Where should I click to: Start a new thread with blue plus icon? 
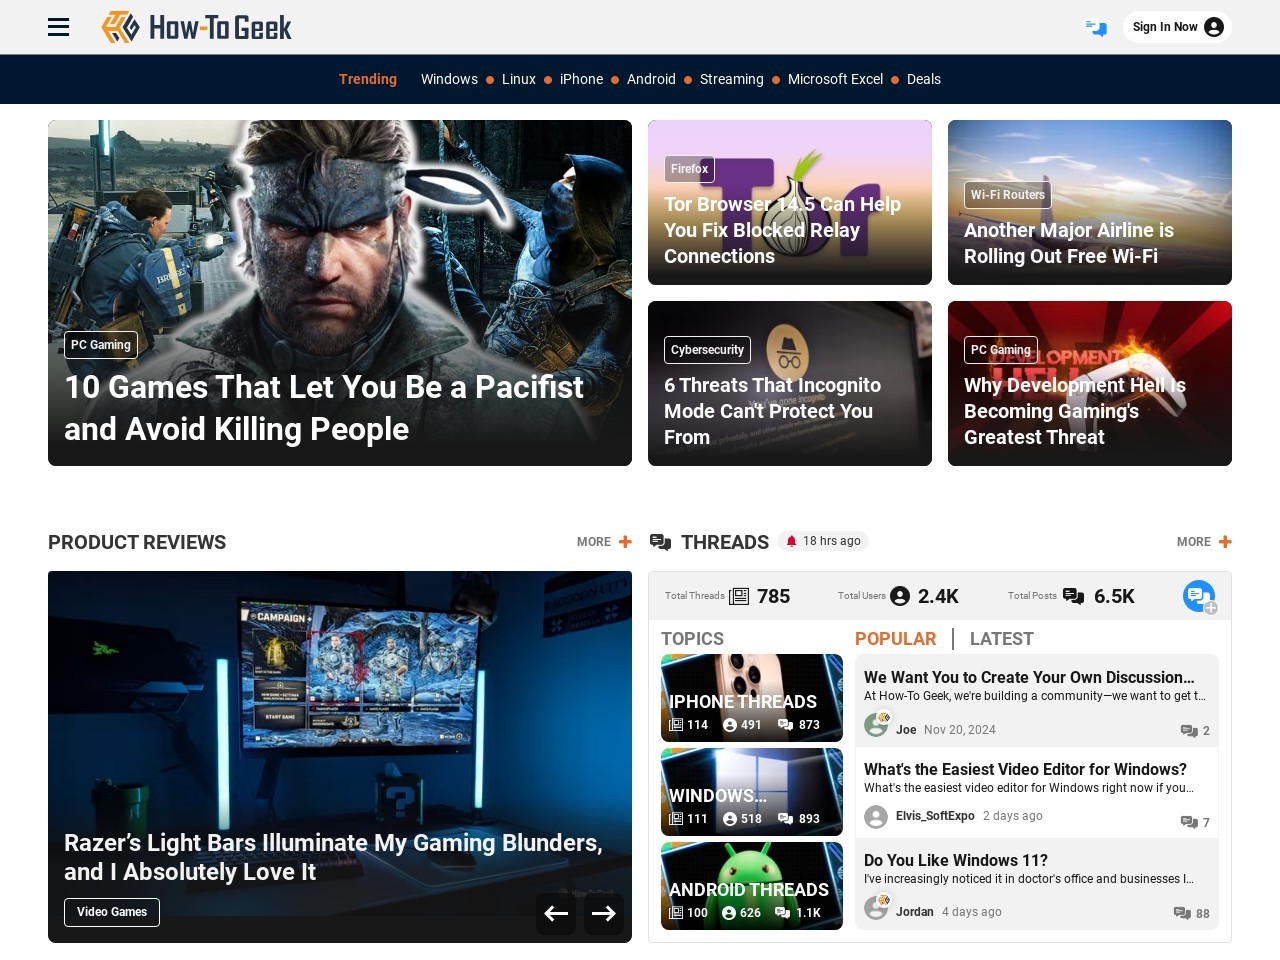1199,596
